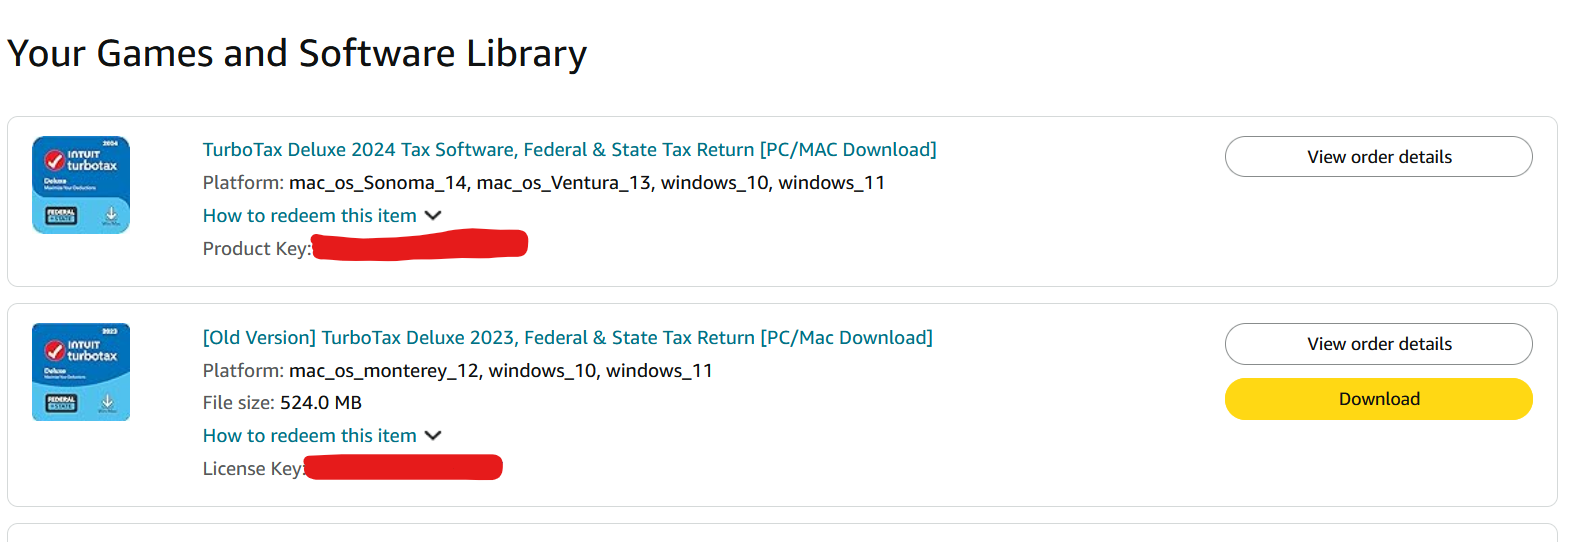The width and height of the screenshot is (1595, 542).
Task: Click the "Your Games and Software Library" heading
Action: click(297, 54)
